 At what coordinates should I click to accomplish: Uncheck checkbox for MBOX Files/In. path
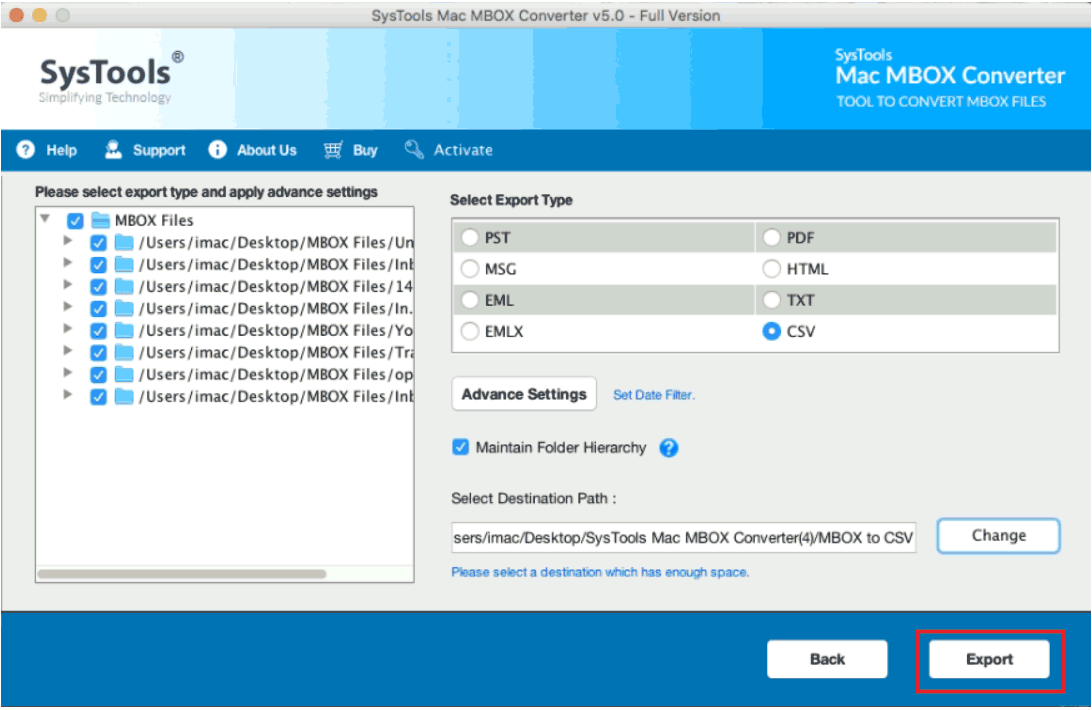[x=98, y=309]
